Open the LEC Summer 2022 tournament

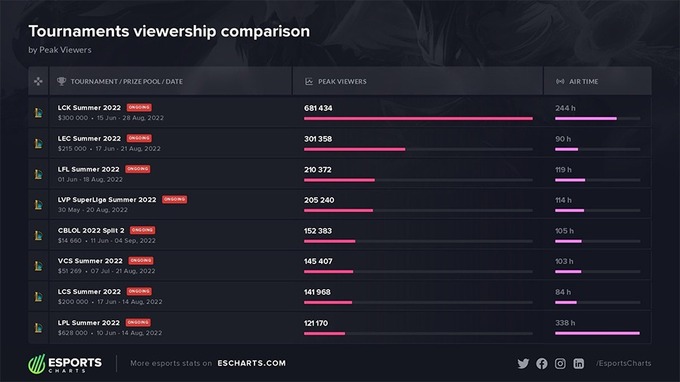[x=89, y=138]
